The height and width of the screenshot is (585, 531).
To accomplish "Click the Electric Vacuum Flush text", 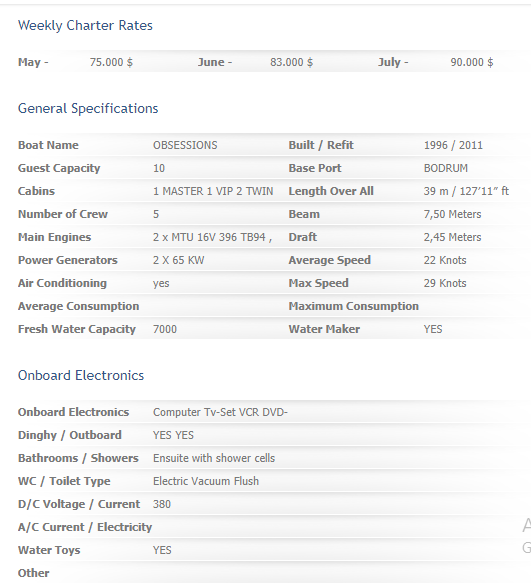I will 206,481.
